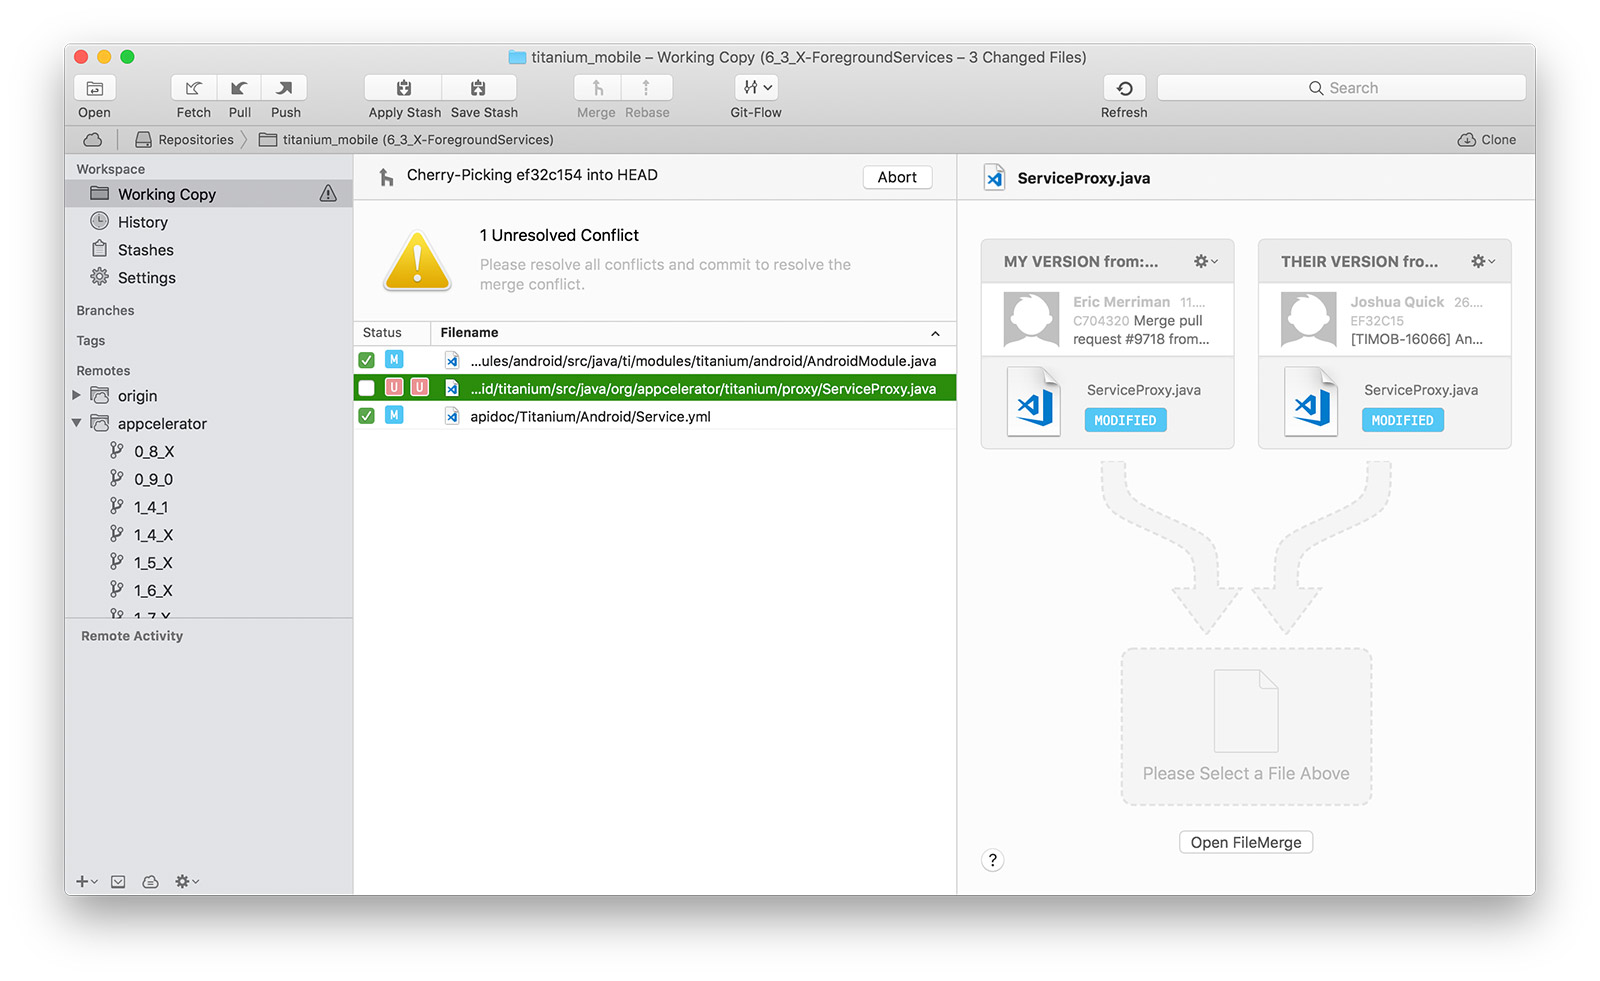Click the Remotes section header

[x=103, y=371]
